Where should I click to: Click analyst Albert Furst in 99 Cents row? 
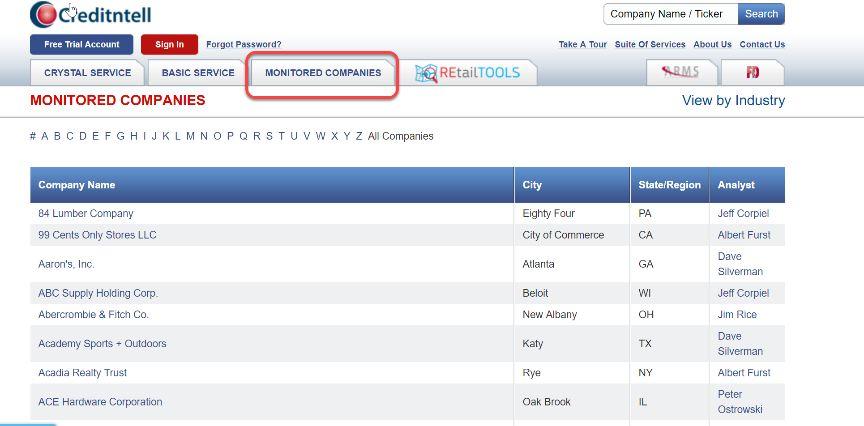[x=744, y=235]
